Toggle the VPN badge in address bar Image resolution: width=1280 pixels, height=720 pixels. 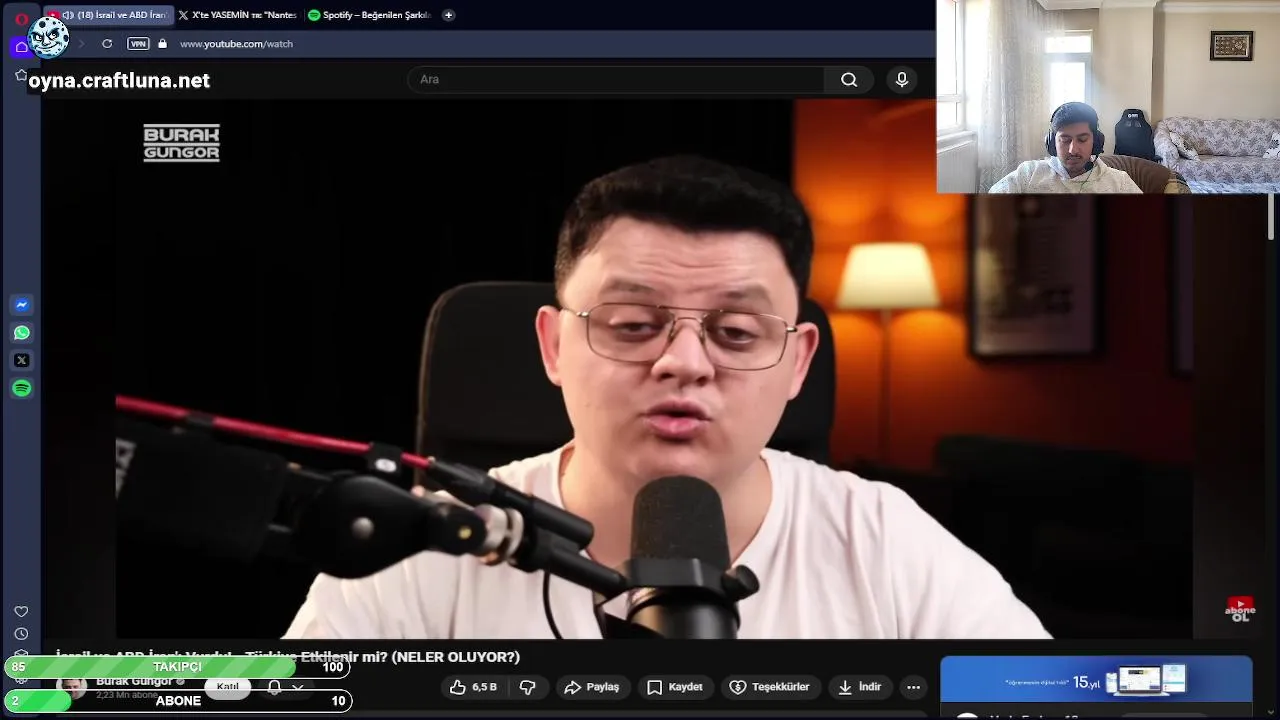138,44
